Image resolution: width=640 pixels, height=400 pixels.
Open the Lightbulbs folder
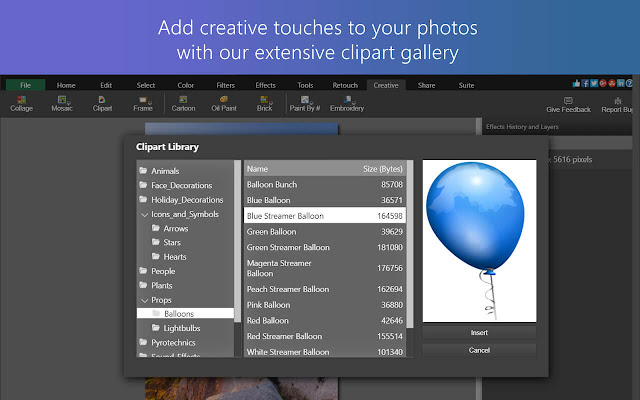(x=183, y=328)
